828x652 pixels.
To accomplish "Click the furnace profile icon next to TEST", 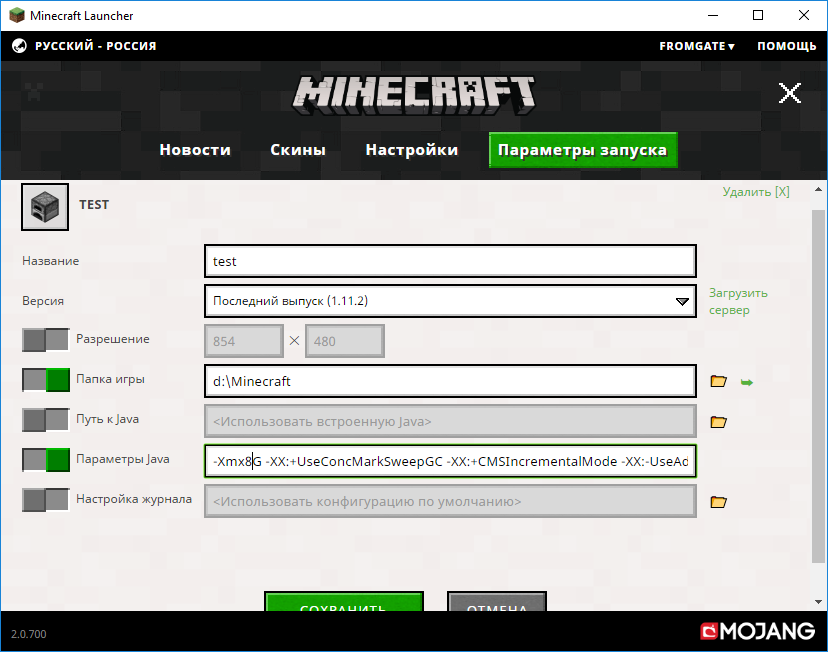I will 45,205.
